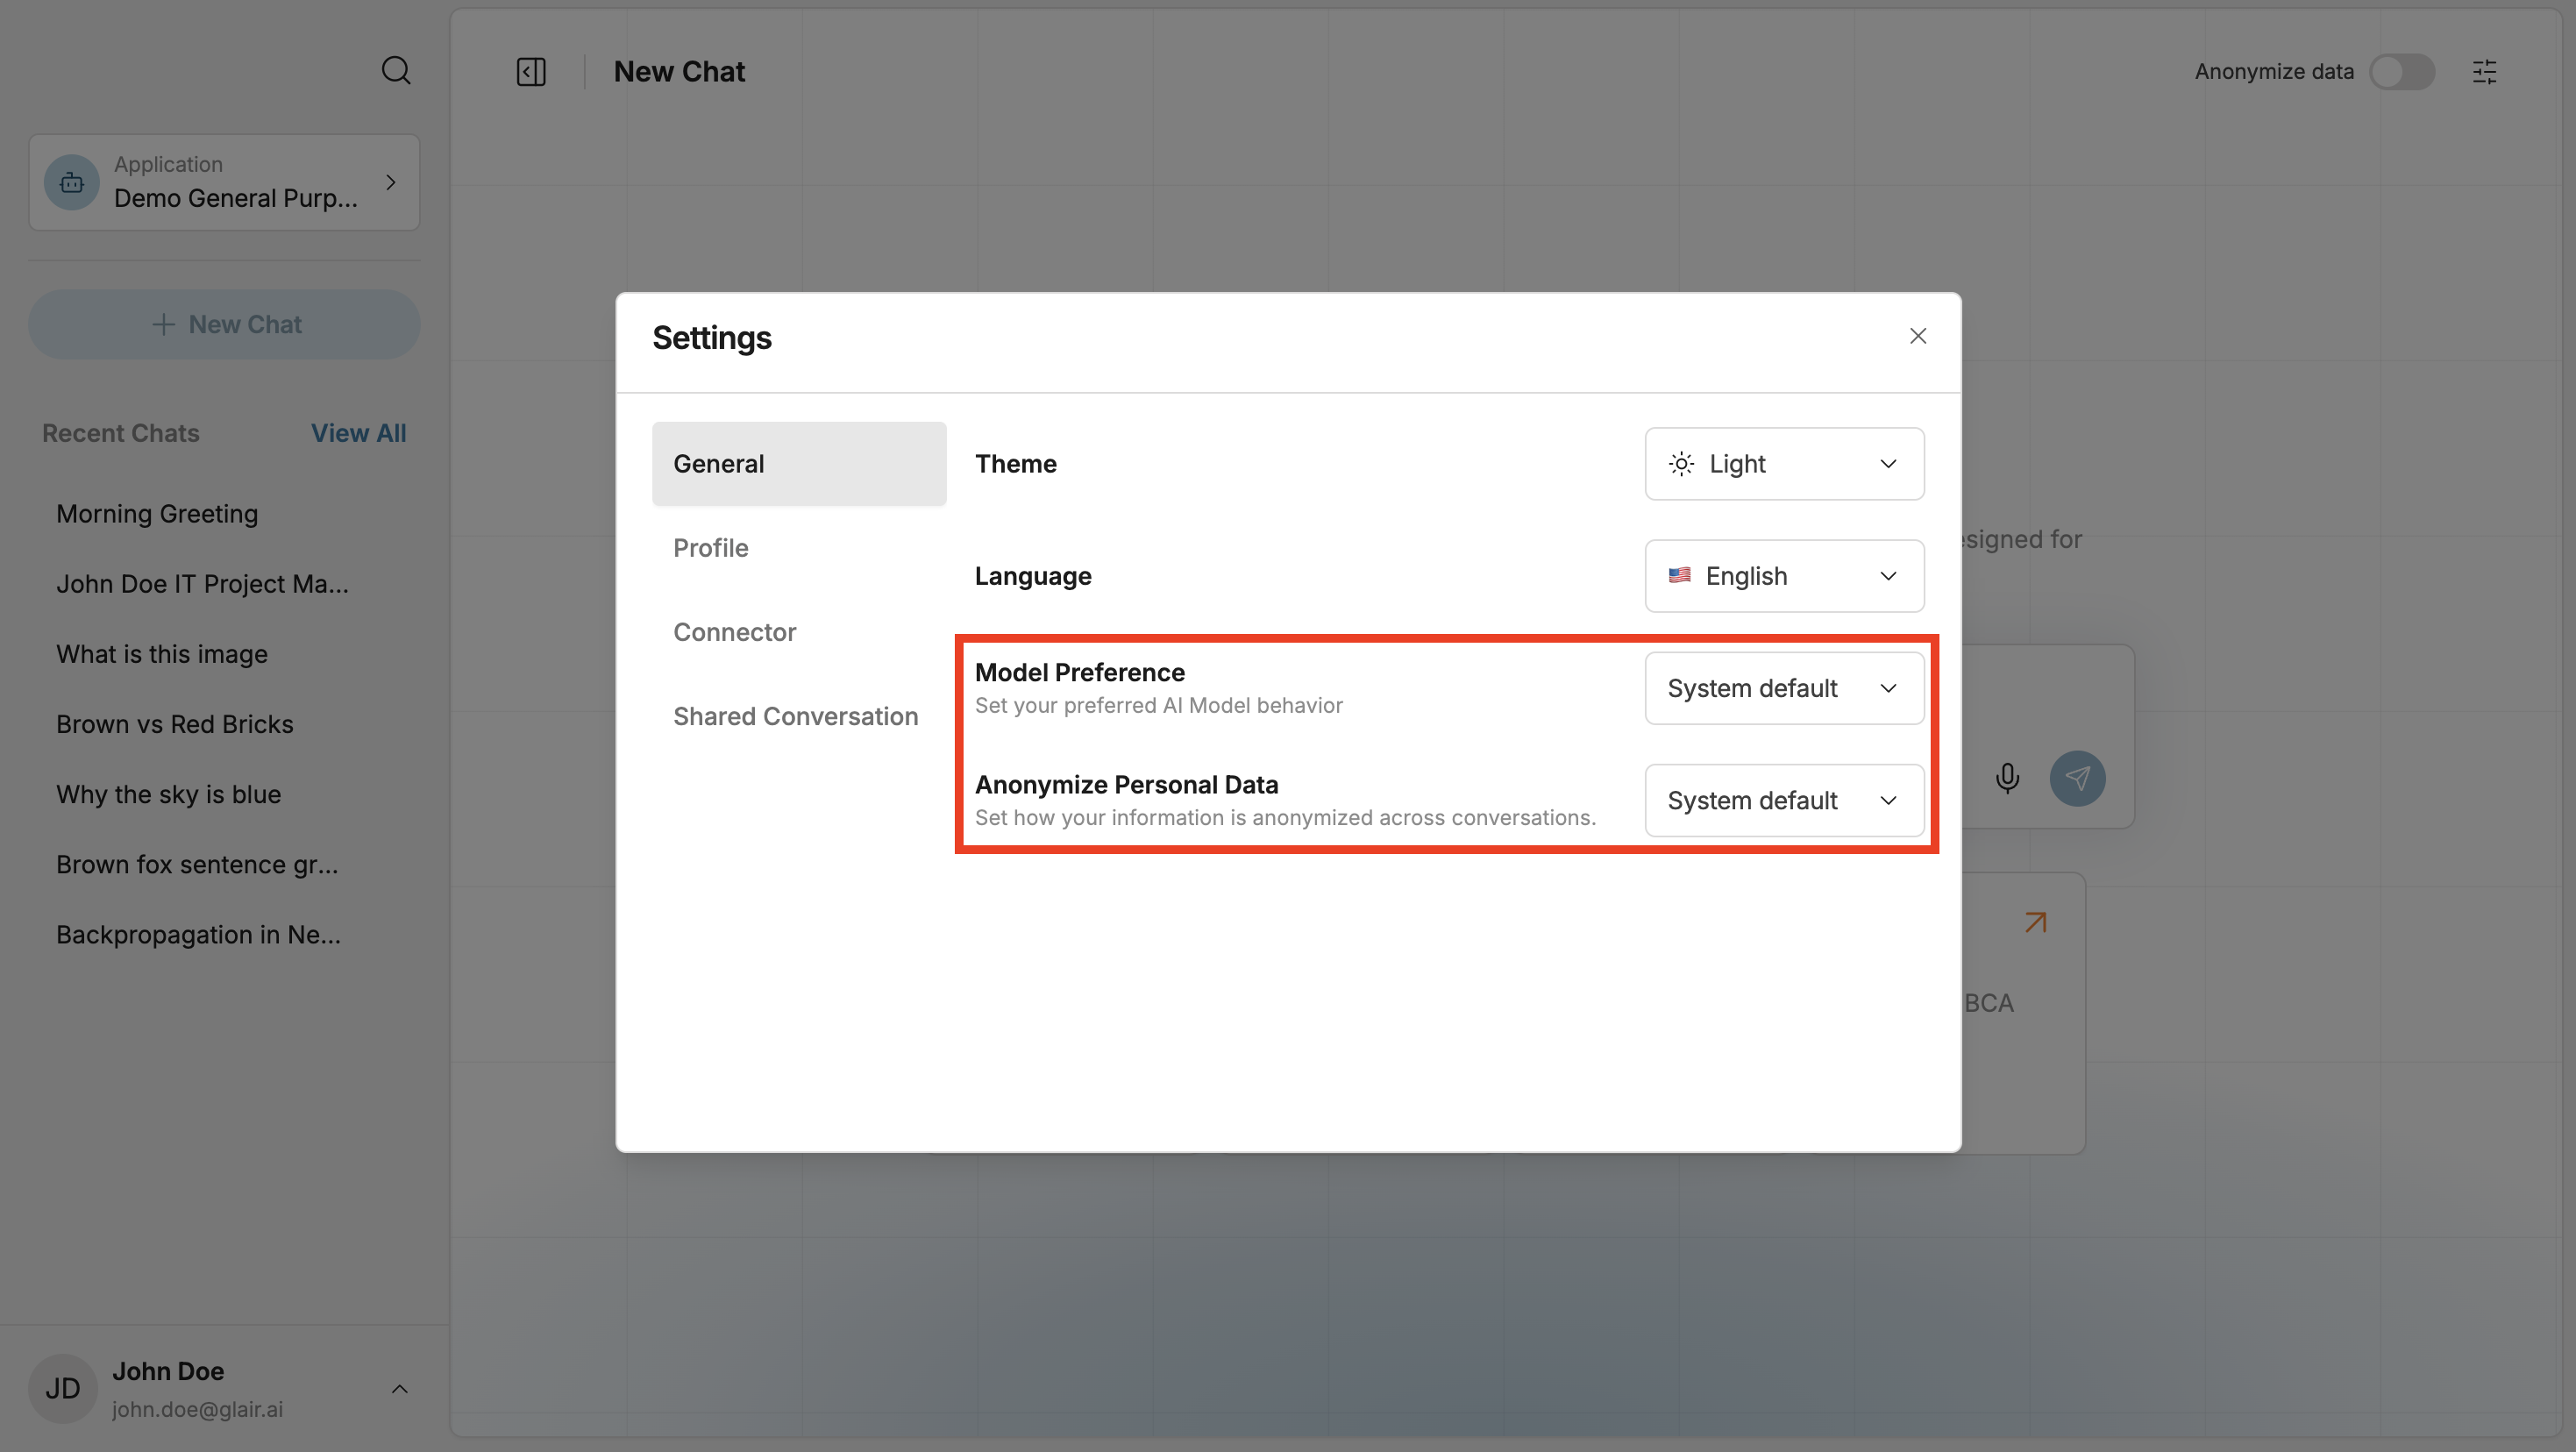The image size is (2576, 1452).
Task: Click the search magnifier icon in sidebar
Action: (x=396, y=70)
